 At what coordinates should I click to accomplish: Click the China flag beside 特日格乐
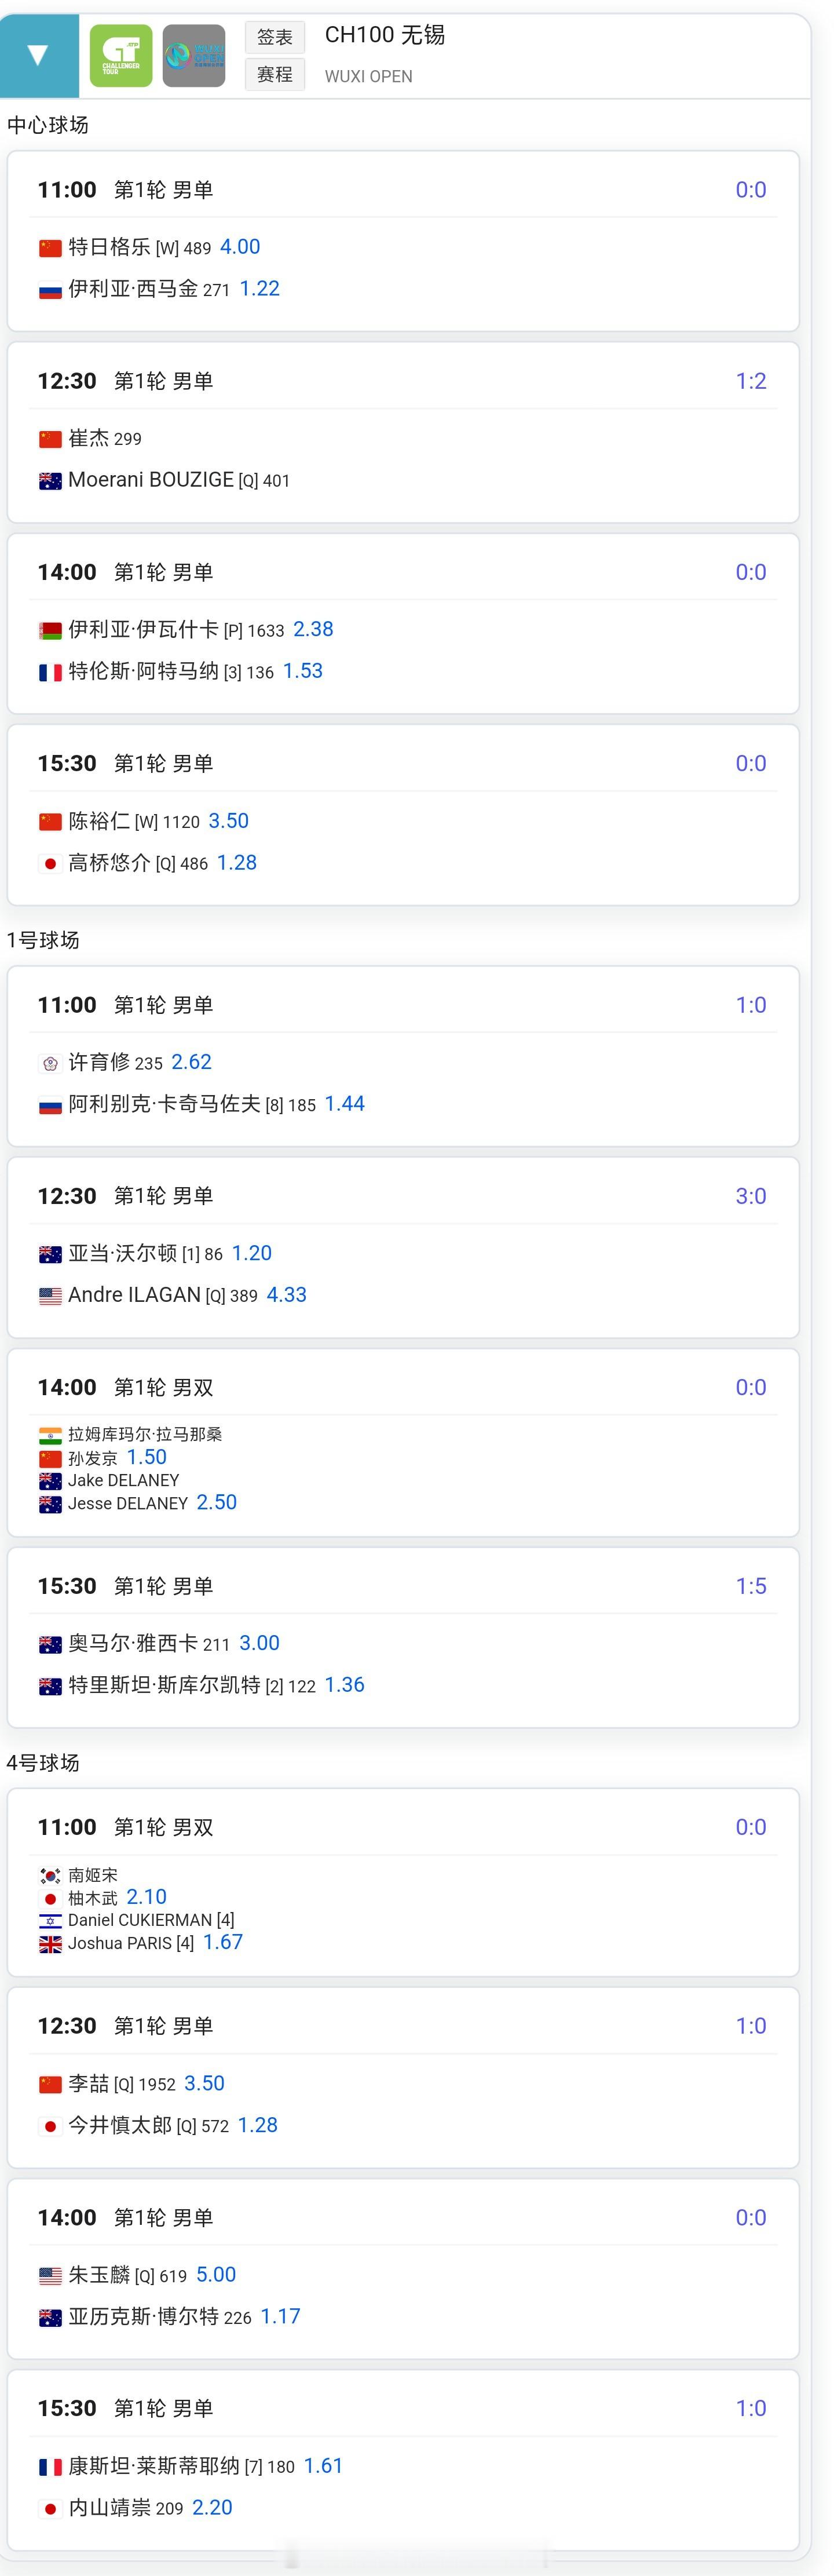[50, 248]
